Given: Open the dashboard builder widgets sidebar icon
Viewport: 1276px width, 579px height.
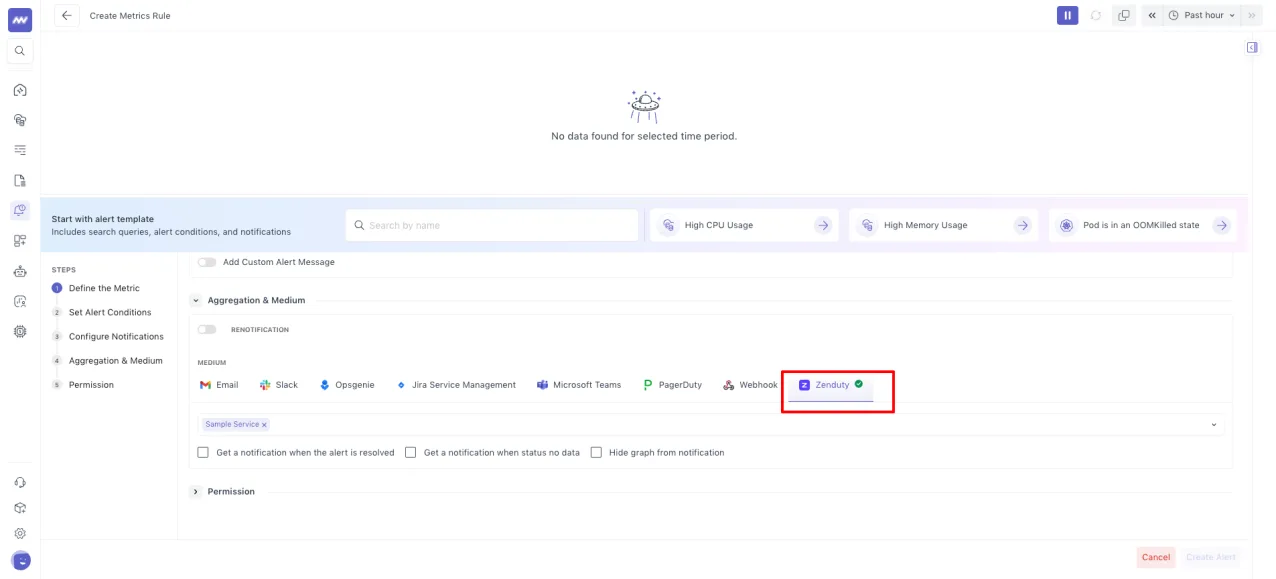Looking at the screenshot, I should coord(20,241).
